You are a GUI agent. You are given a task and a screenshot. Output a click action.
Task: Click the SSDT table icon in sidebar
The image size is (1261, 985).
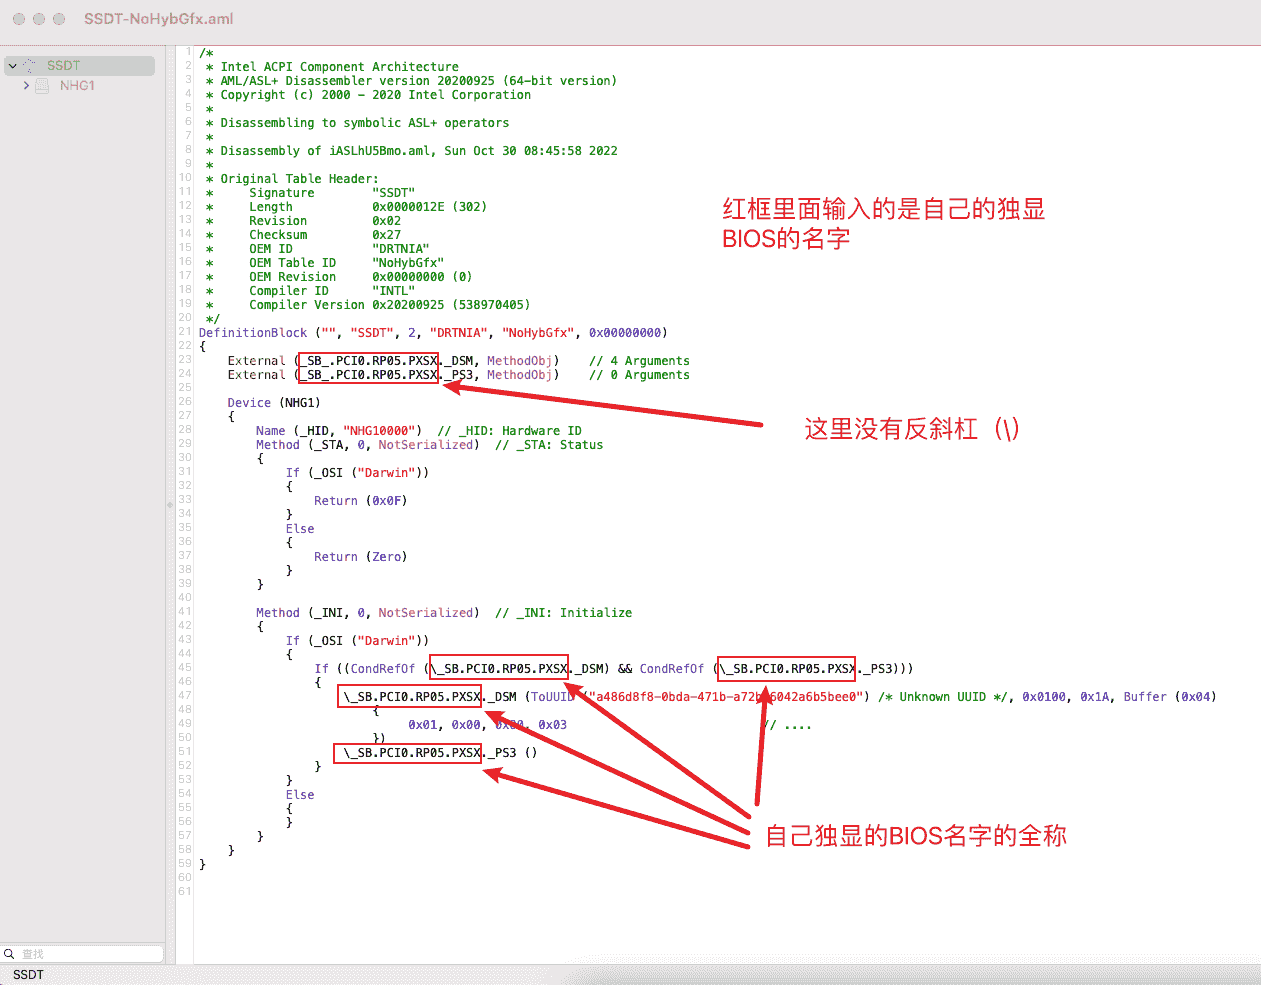point(30,66)
